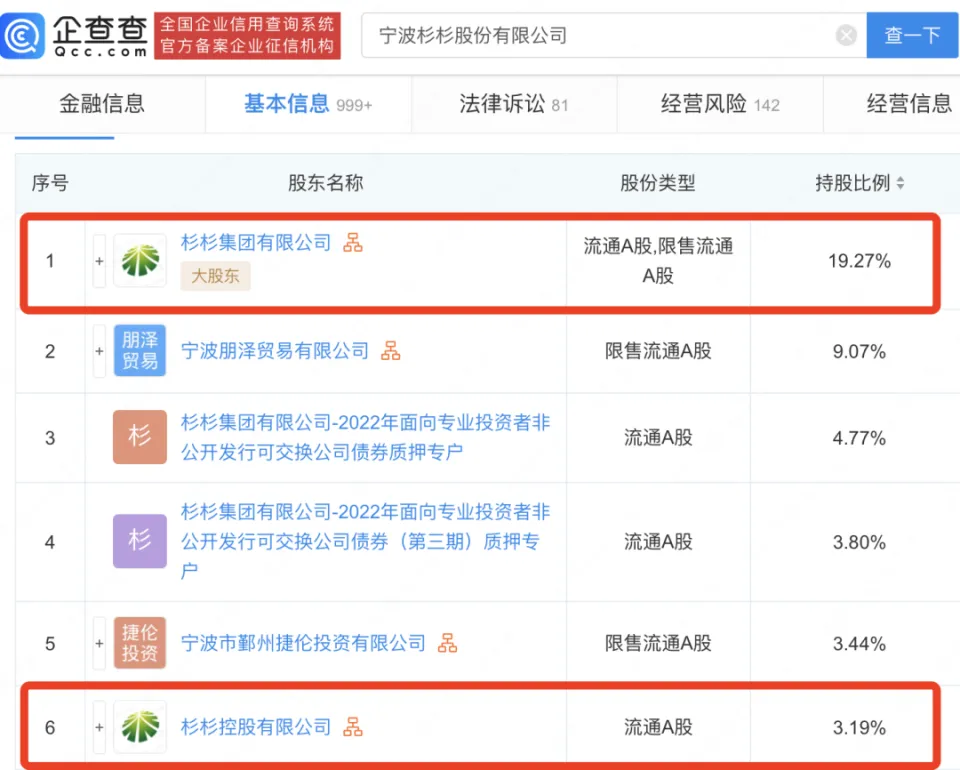The image size is (960, 770).
Task: Expand row 5 捷伦投资 with plus button
Action: pyautogui.click(x=99, y=643)
